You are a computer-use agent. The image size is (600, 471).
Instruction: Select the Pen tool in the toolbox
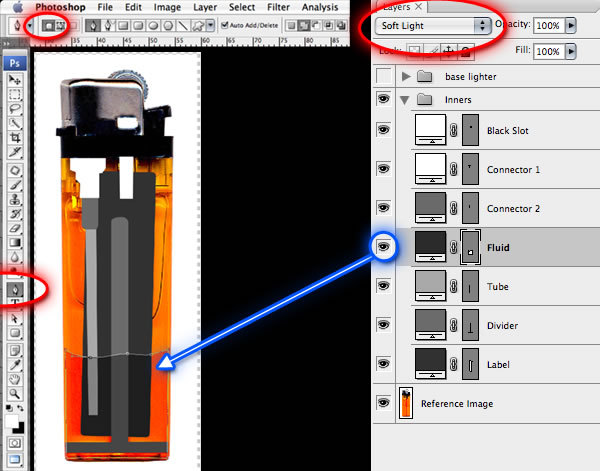pos(15,289)
